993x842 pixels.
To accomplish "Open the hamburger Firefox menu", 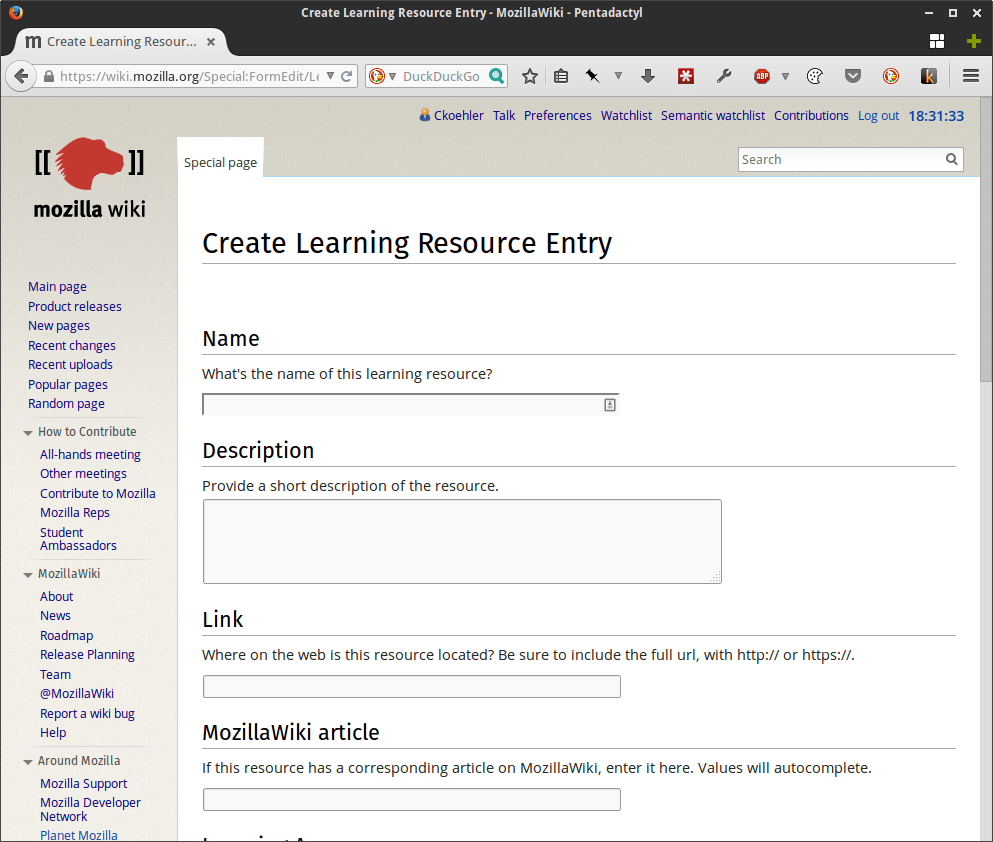I will click(971, 77).
